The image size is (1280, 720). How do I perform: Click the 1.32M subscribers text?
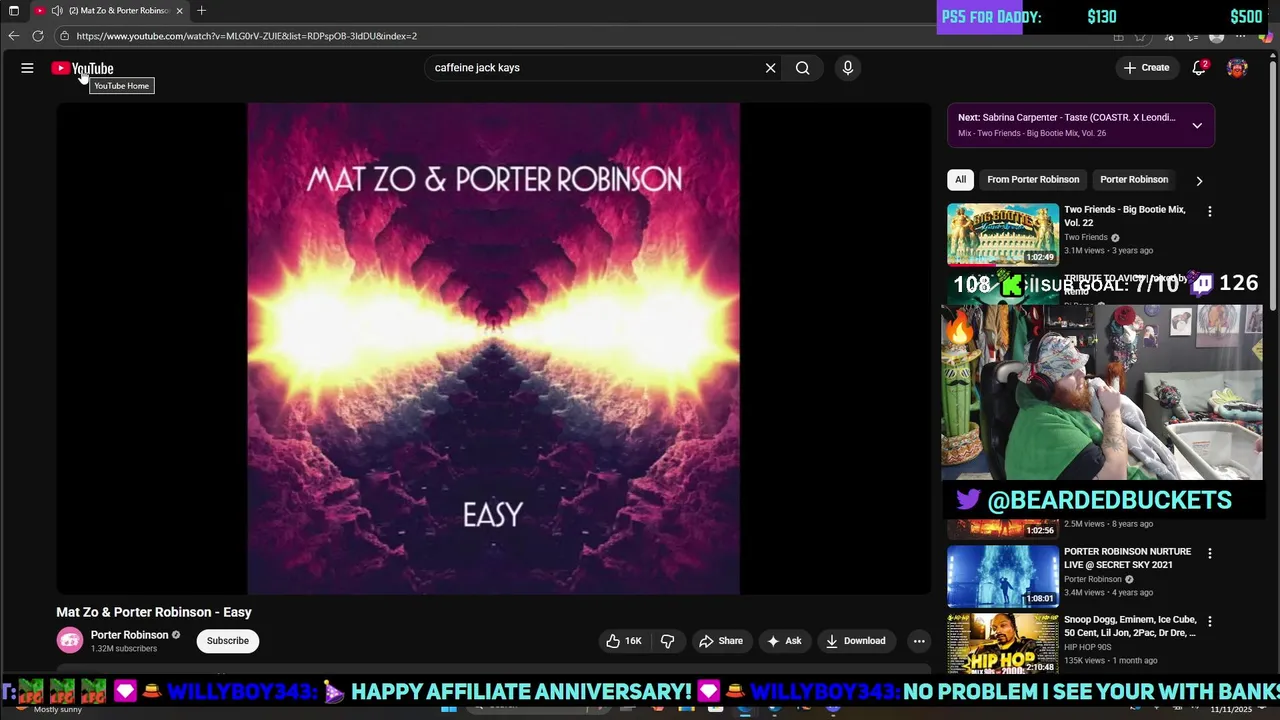click(x=124, y=649)
